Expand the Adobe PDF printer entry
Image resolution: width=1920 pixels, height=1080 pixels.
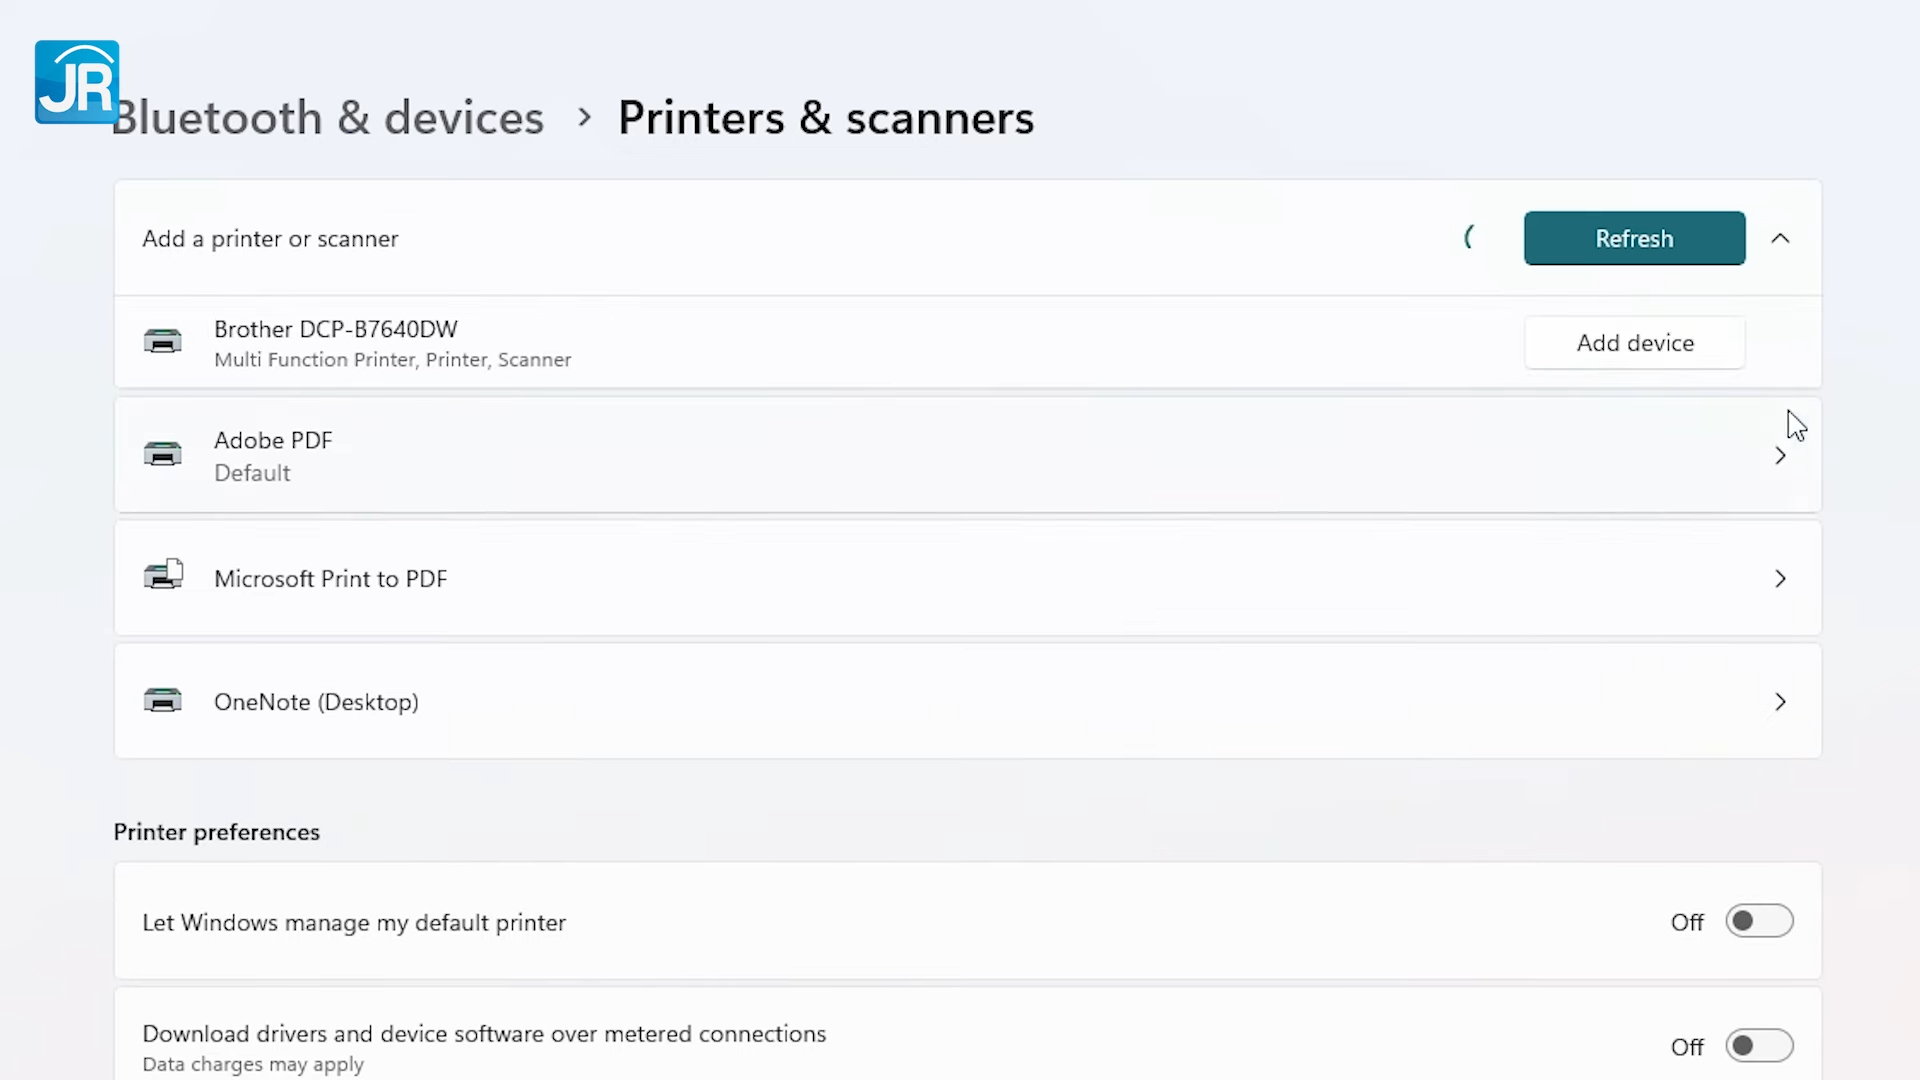pos(1781,455)
